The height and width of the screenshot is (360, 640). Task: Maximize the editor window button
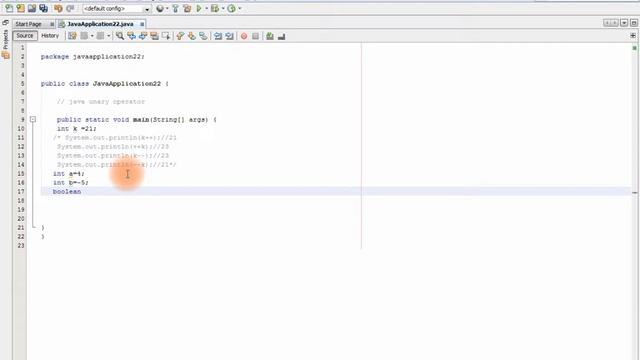(634, 23)
